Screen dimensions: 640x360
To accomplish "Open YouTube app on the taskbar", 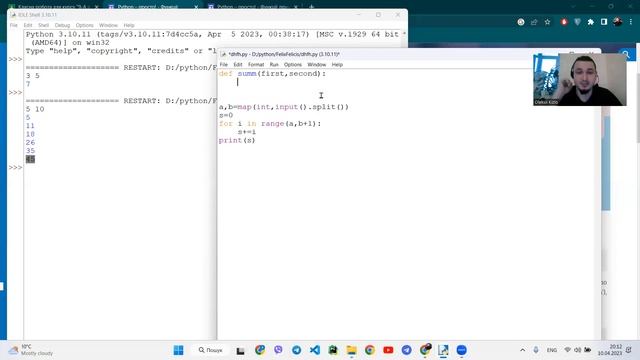I will (x=388, y=350).
